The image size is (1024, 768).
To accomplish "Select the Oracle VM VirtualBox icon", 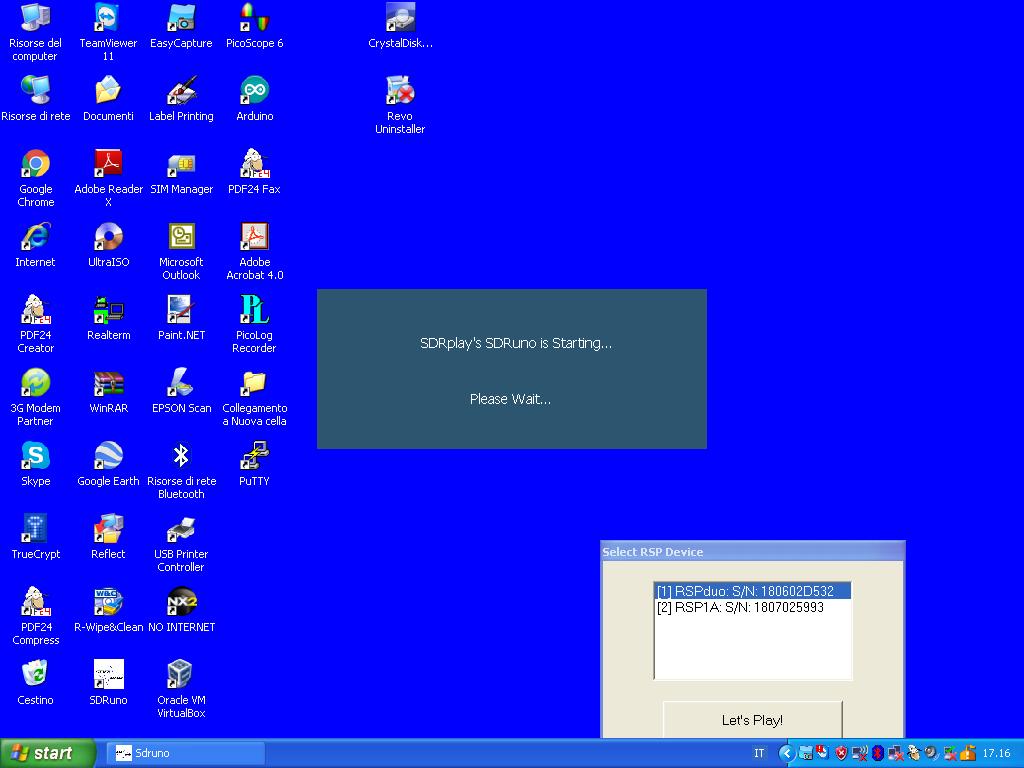I will pos(181,675).
